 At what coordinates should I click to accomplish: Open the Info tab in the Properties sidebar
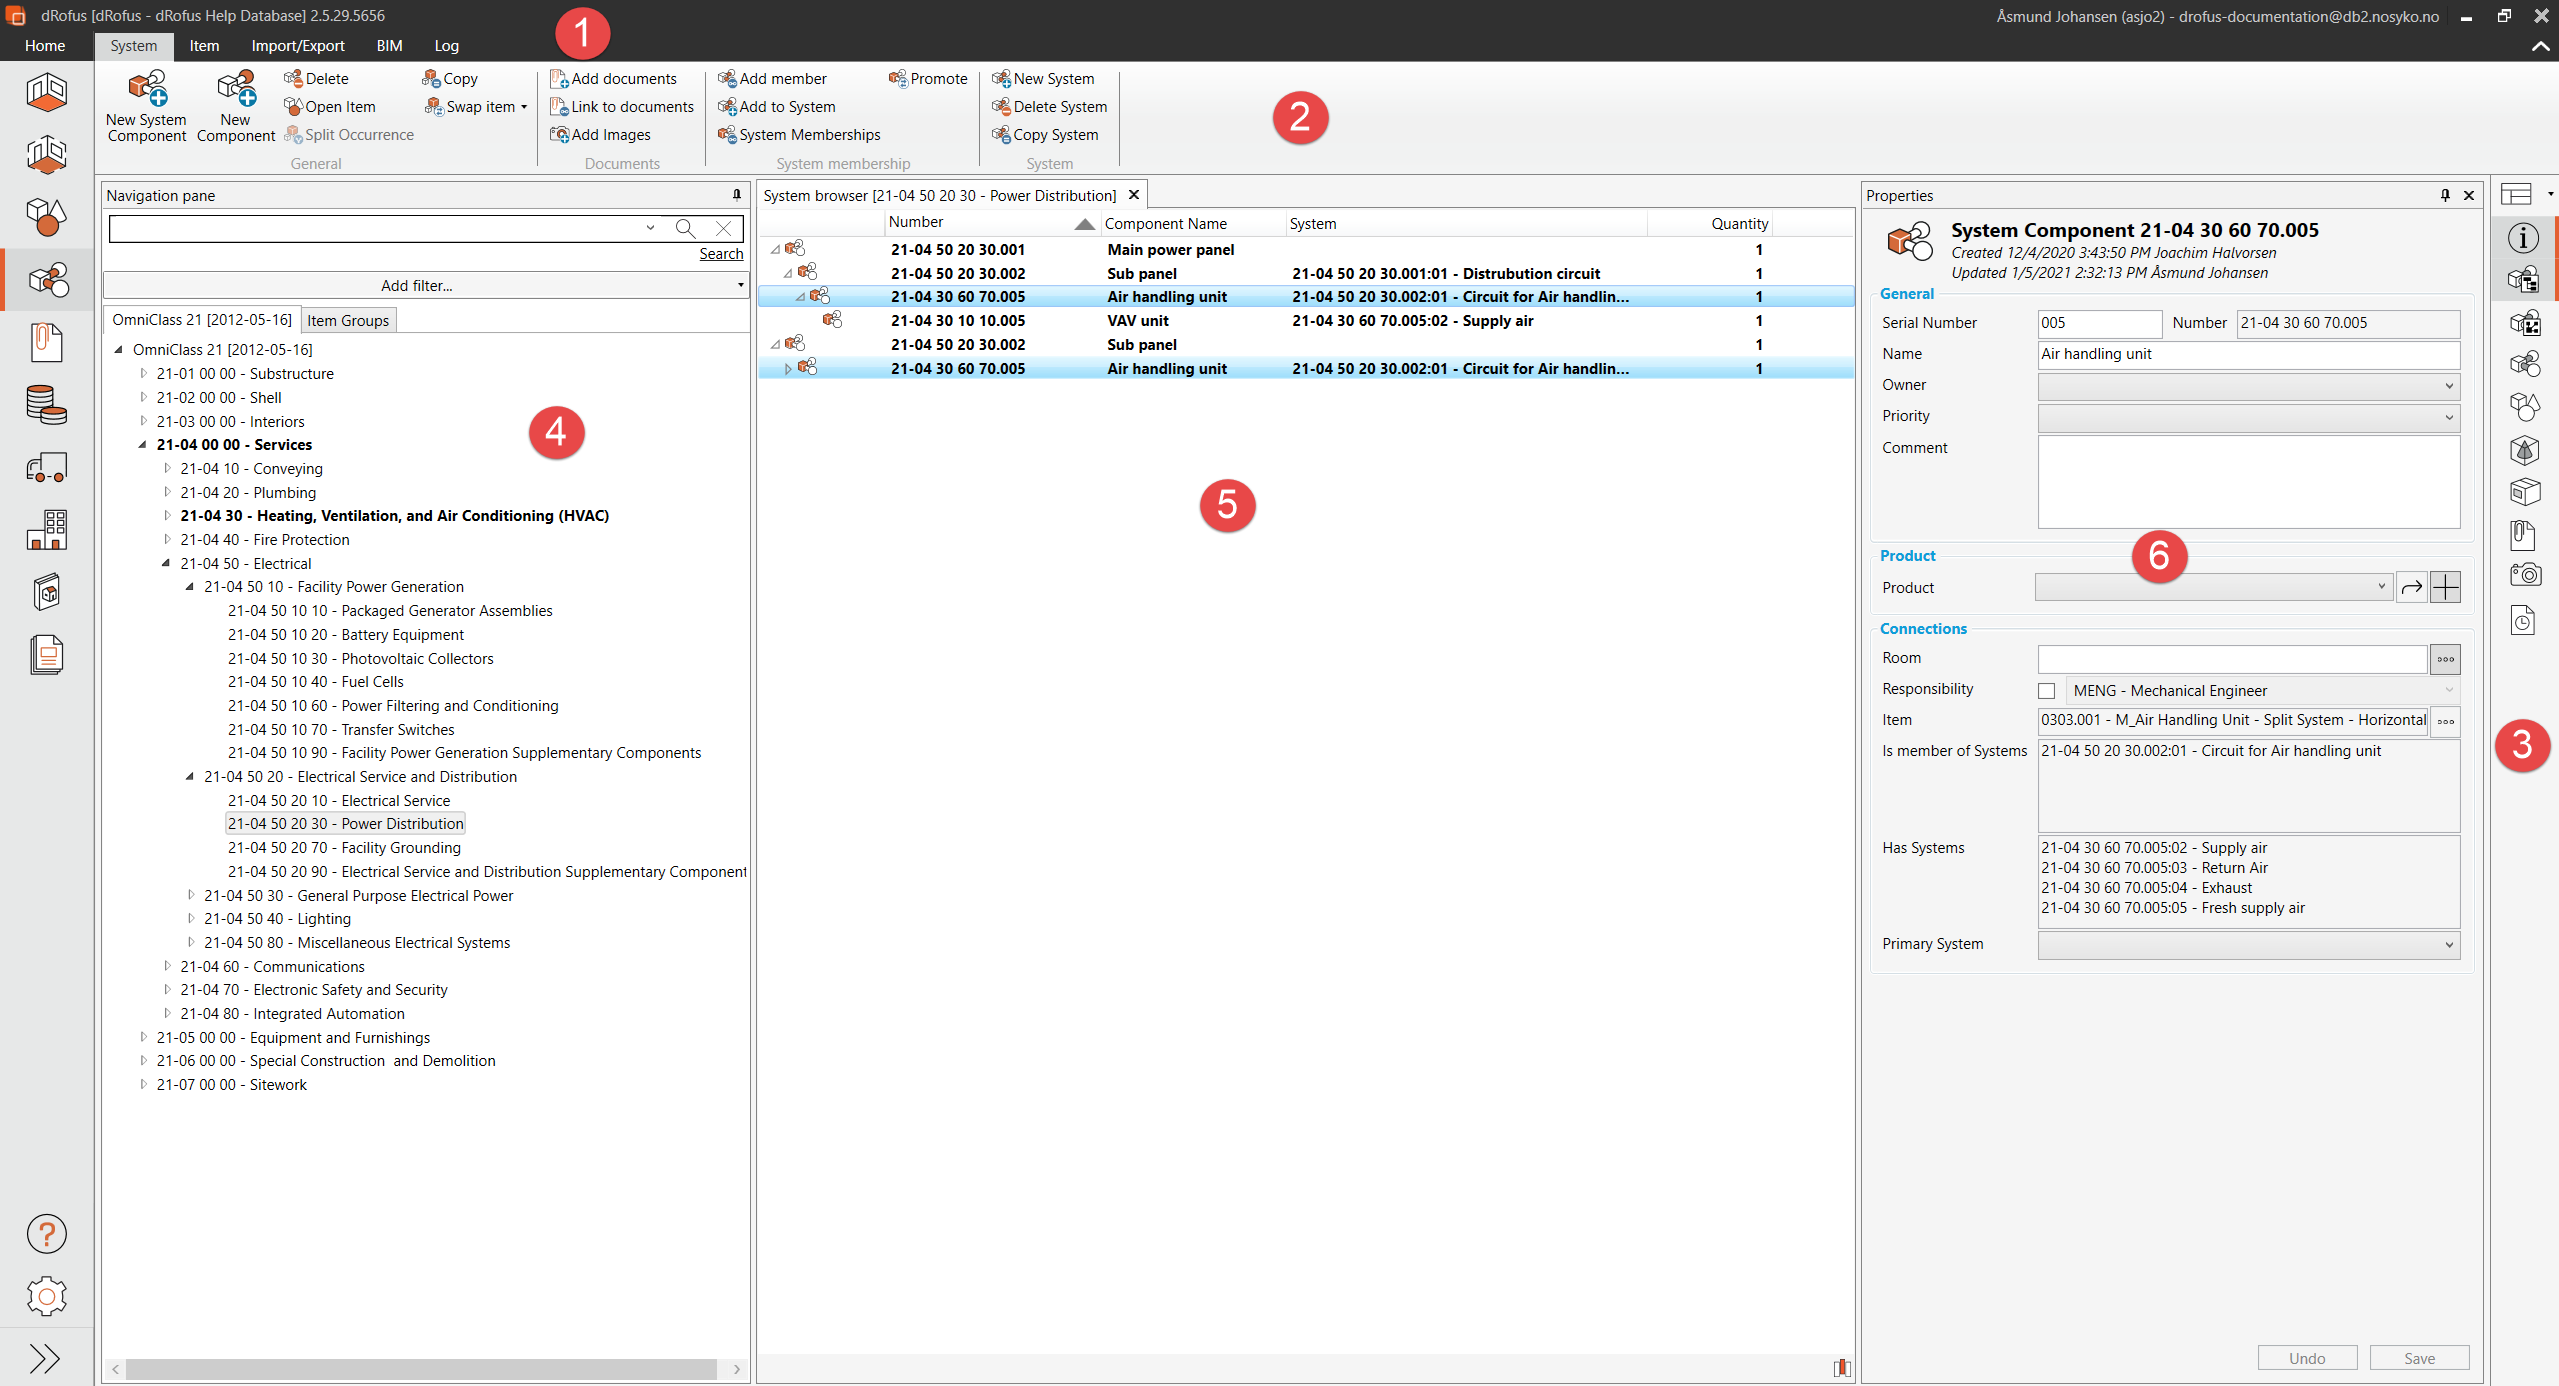(2524, 237)
